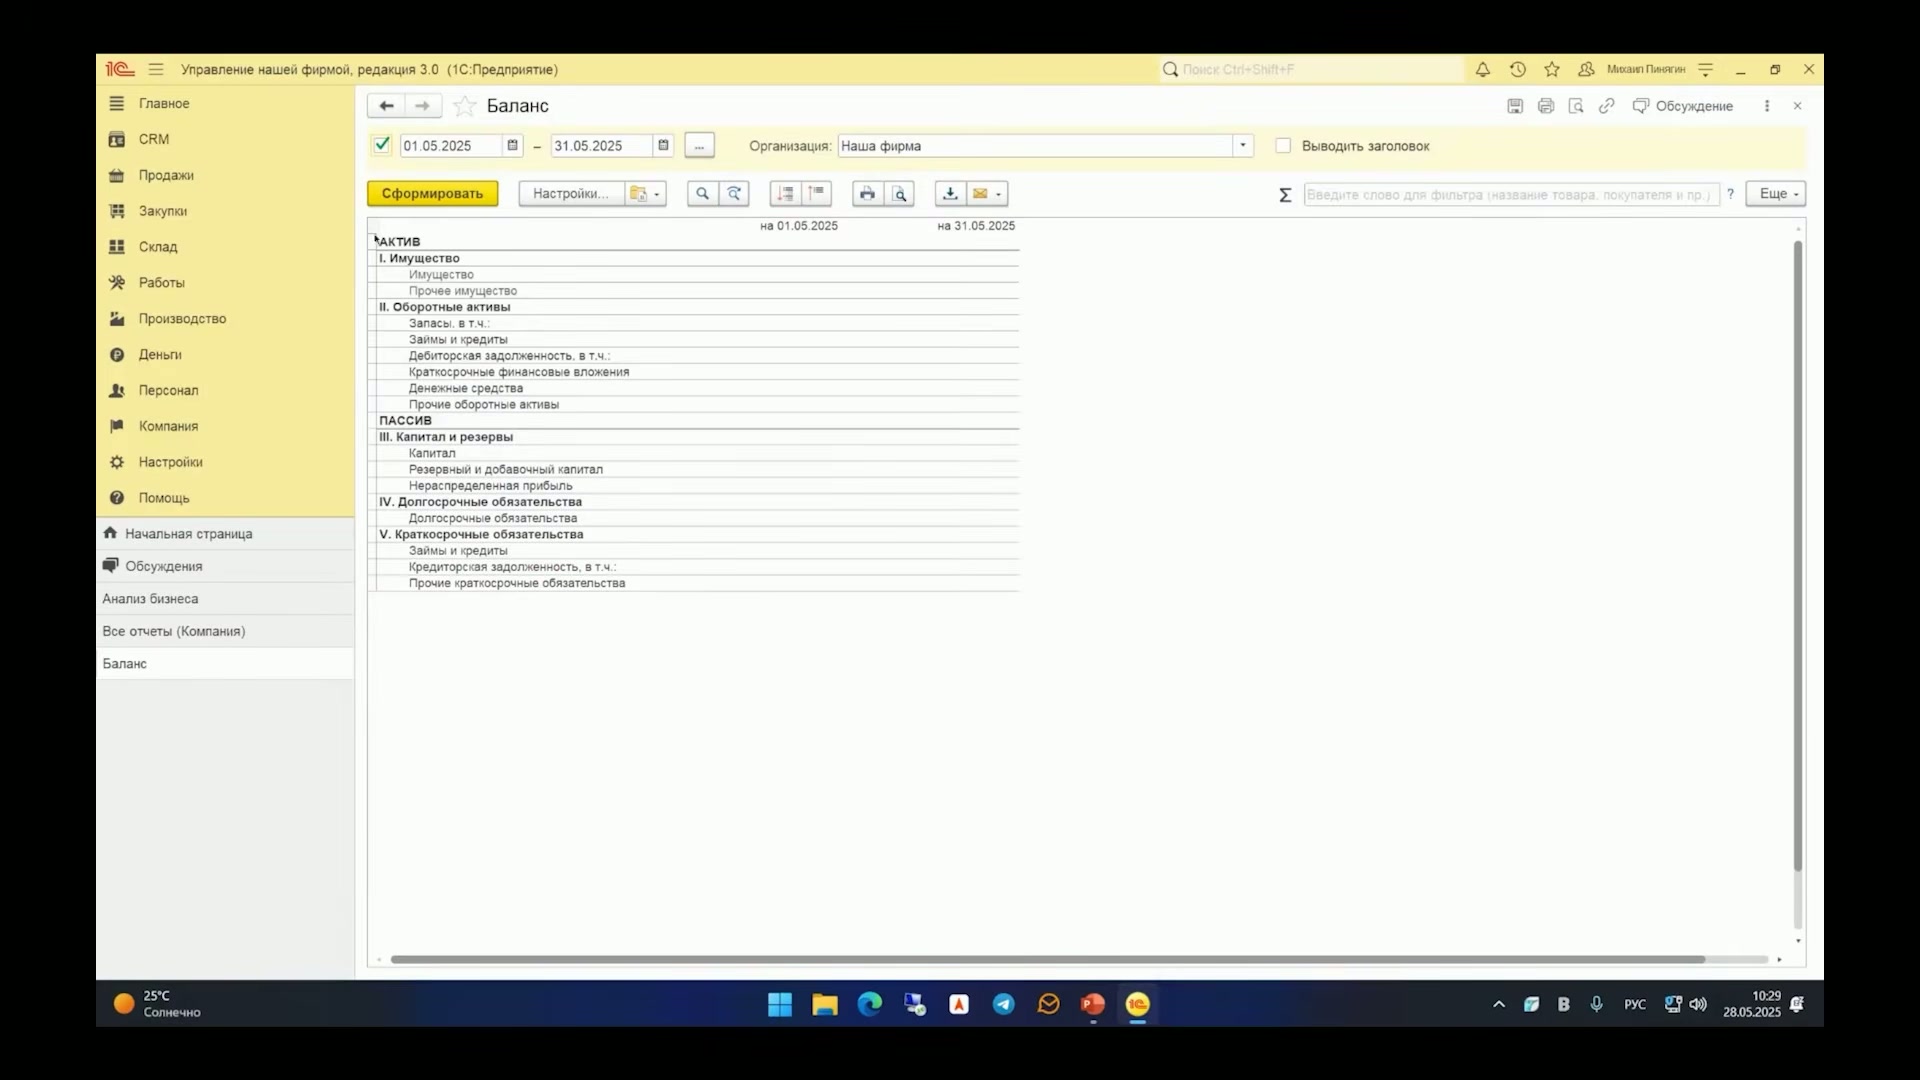This screenshot has width=1920, height=1080.
Task: Click the find-next magnifier icon
Action: coord(734,194)
